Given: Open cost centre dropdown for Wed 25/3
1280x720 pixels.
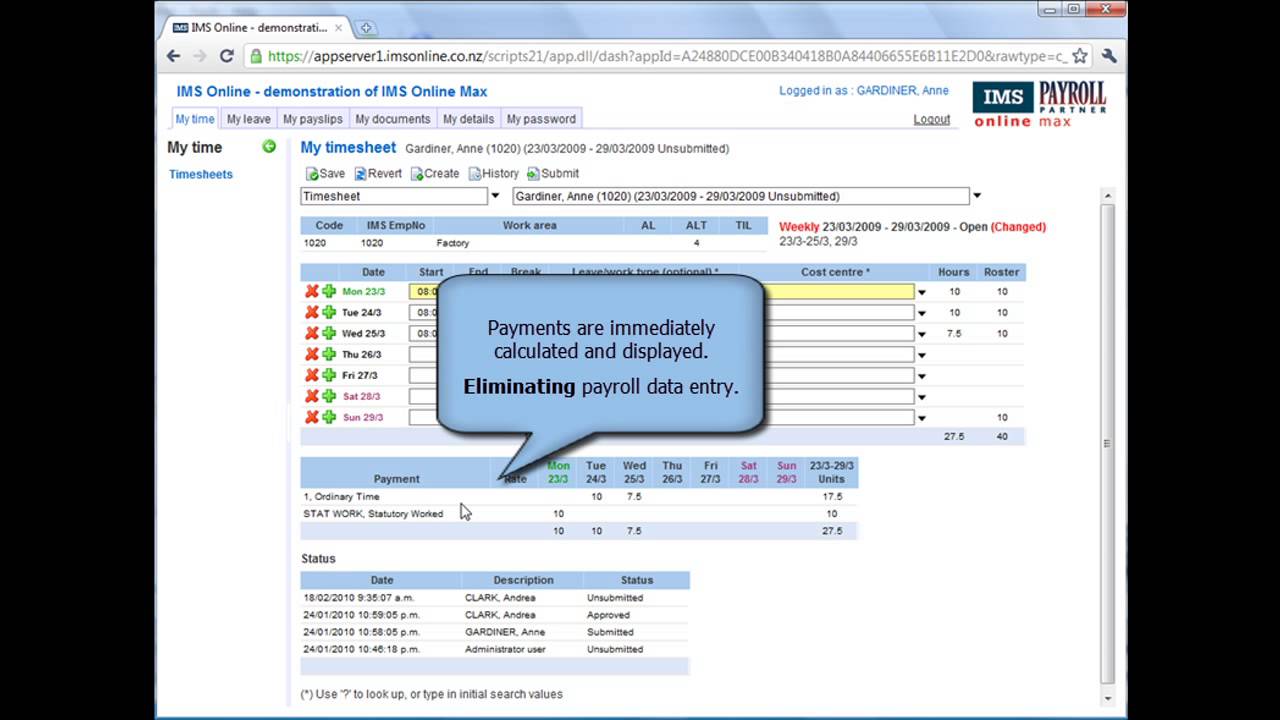Looking at the screenshot, I should click(x=922, y=334).
